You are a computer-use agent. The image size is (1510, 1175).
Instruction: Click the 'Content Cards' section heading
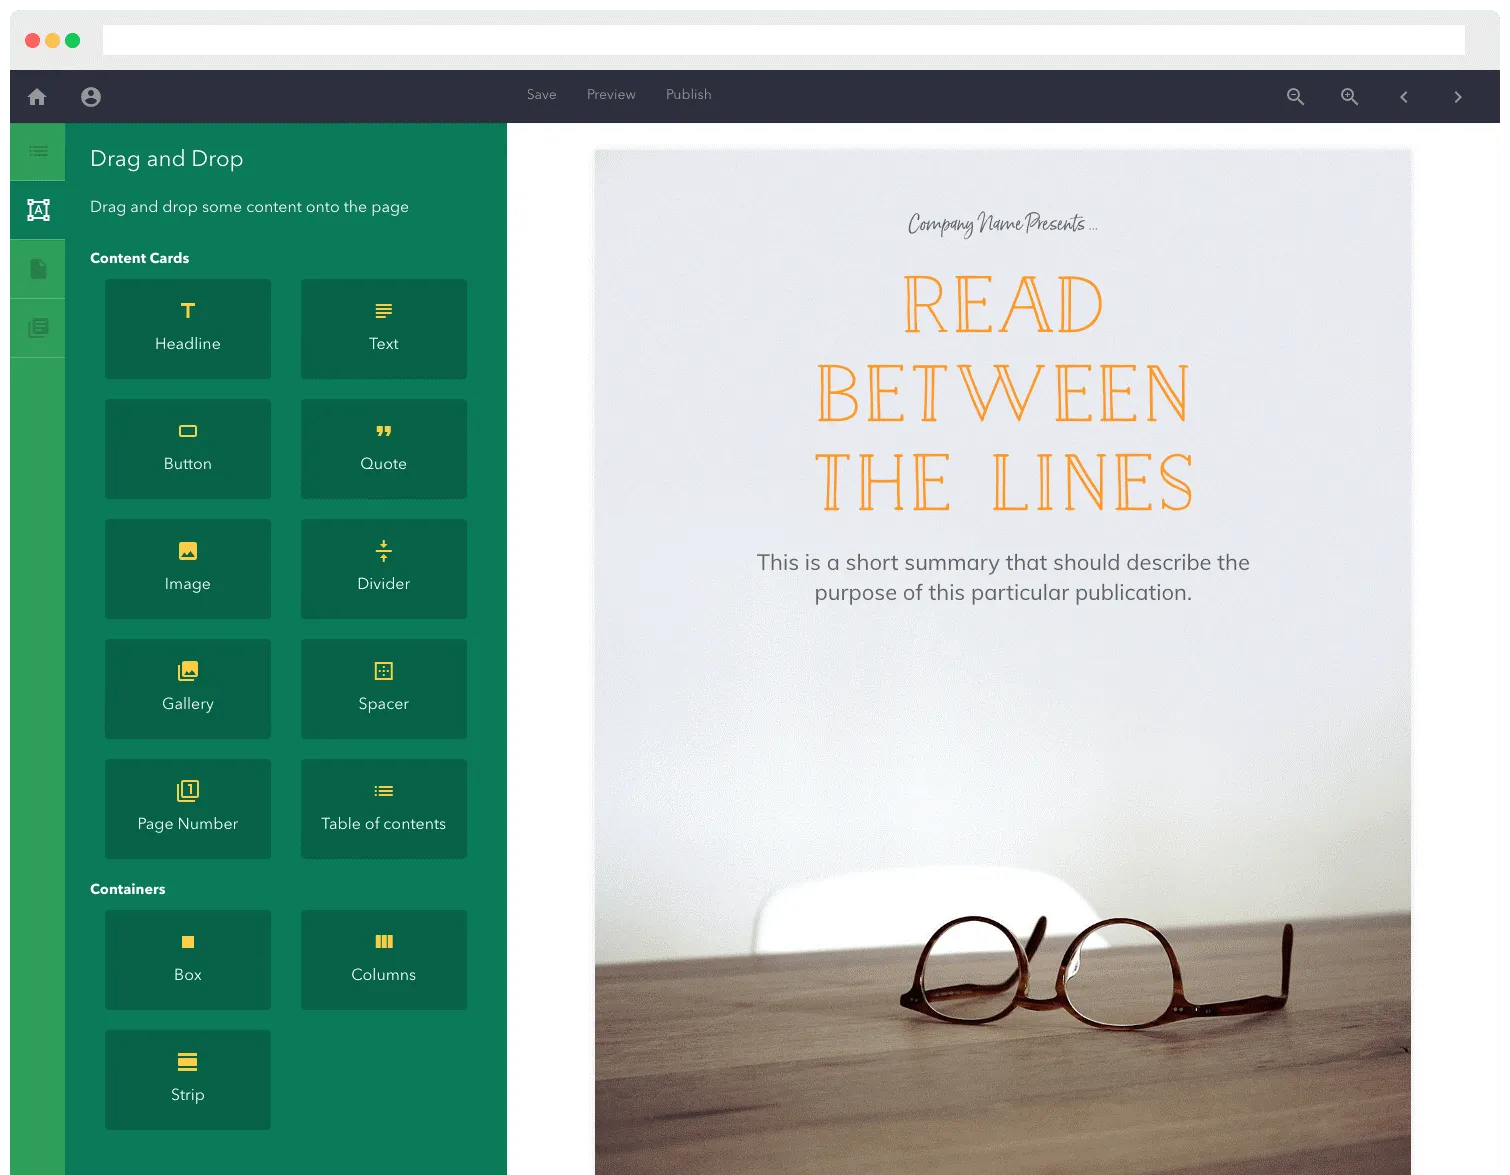point(140,258)
